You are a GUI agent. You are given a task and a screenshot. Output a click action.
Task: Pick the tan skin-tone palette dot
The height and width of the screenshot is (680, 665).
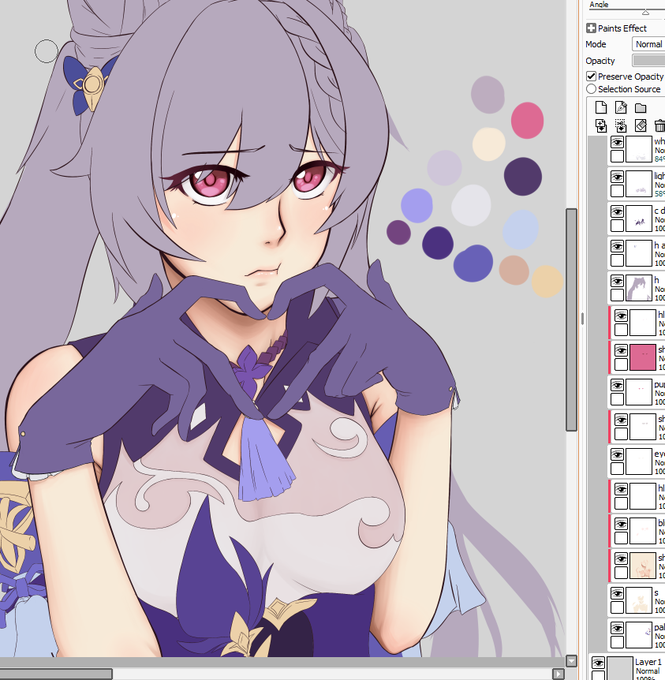[514, 270]
